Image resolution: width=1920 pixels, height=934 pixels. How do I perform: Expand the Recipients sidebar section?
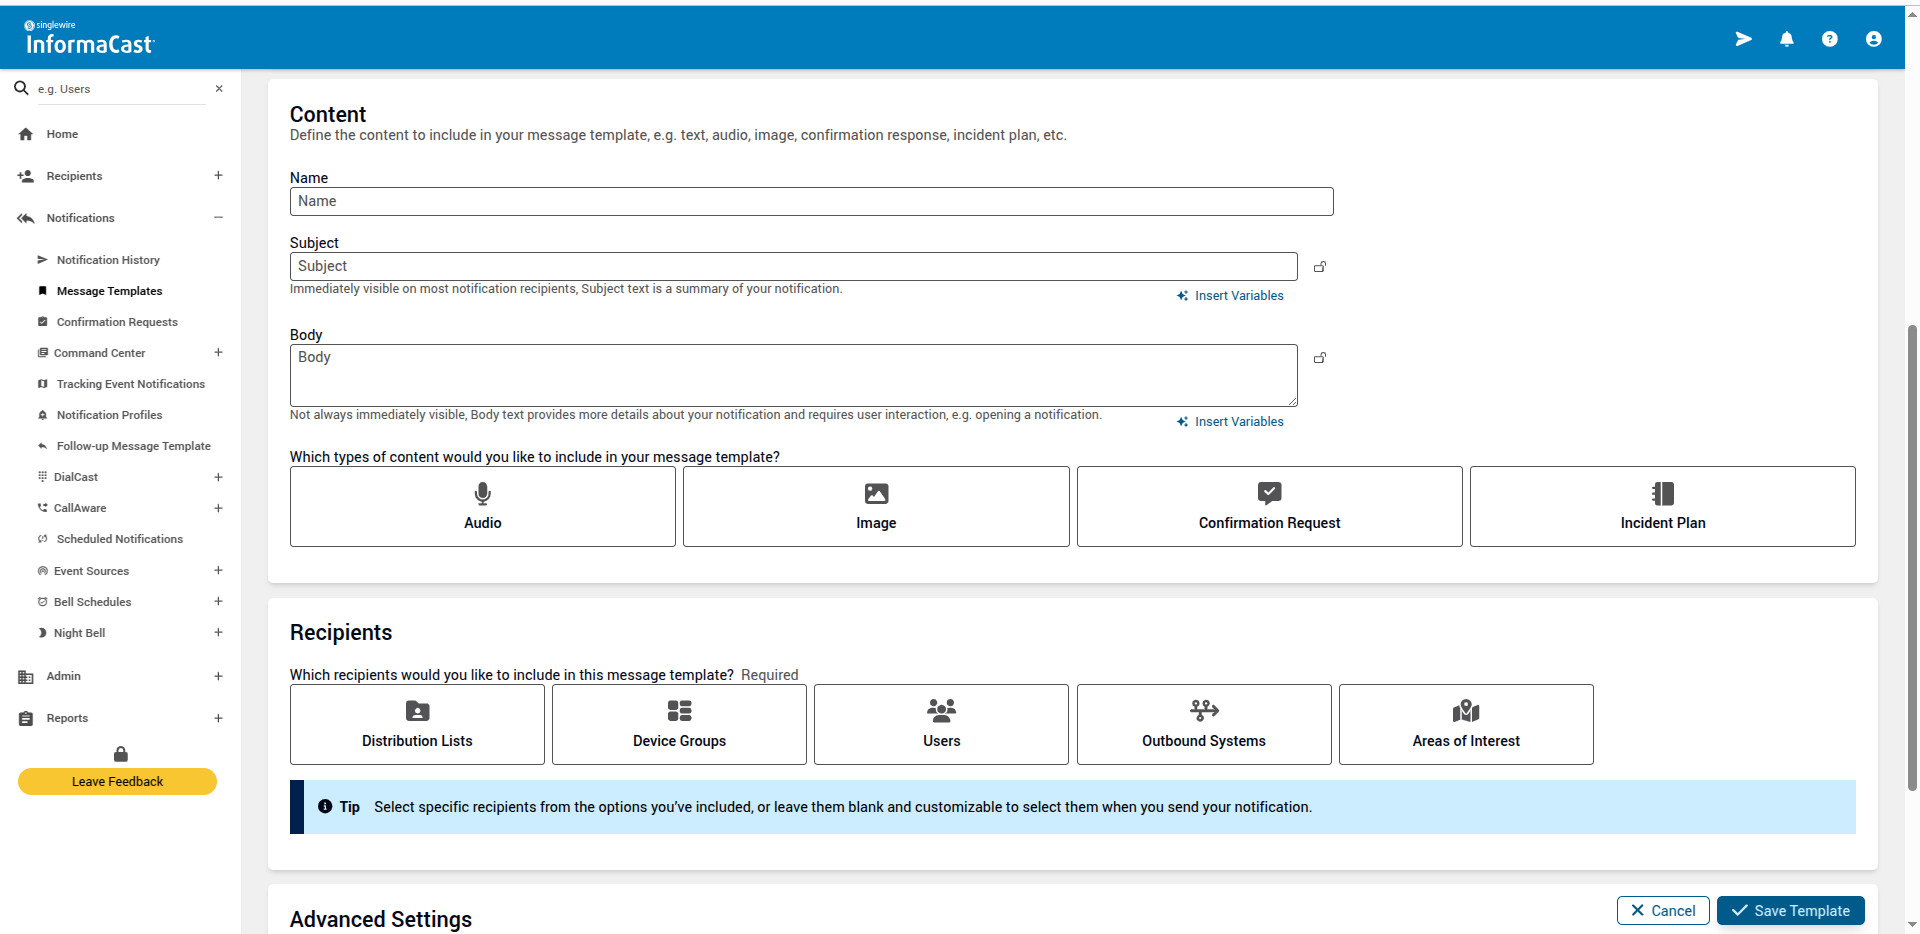(x=218, y=176)
